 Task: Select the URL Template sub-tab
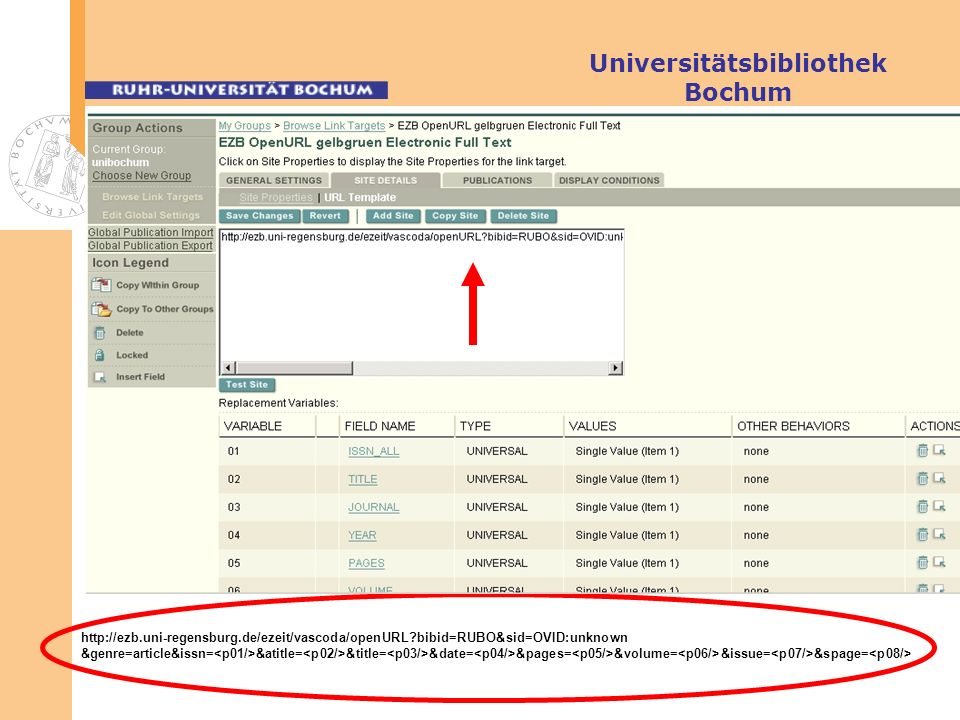(x=360, y=197)
